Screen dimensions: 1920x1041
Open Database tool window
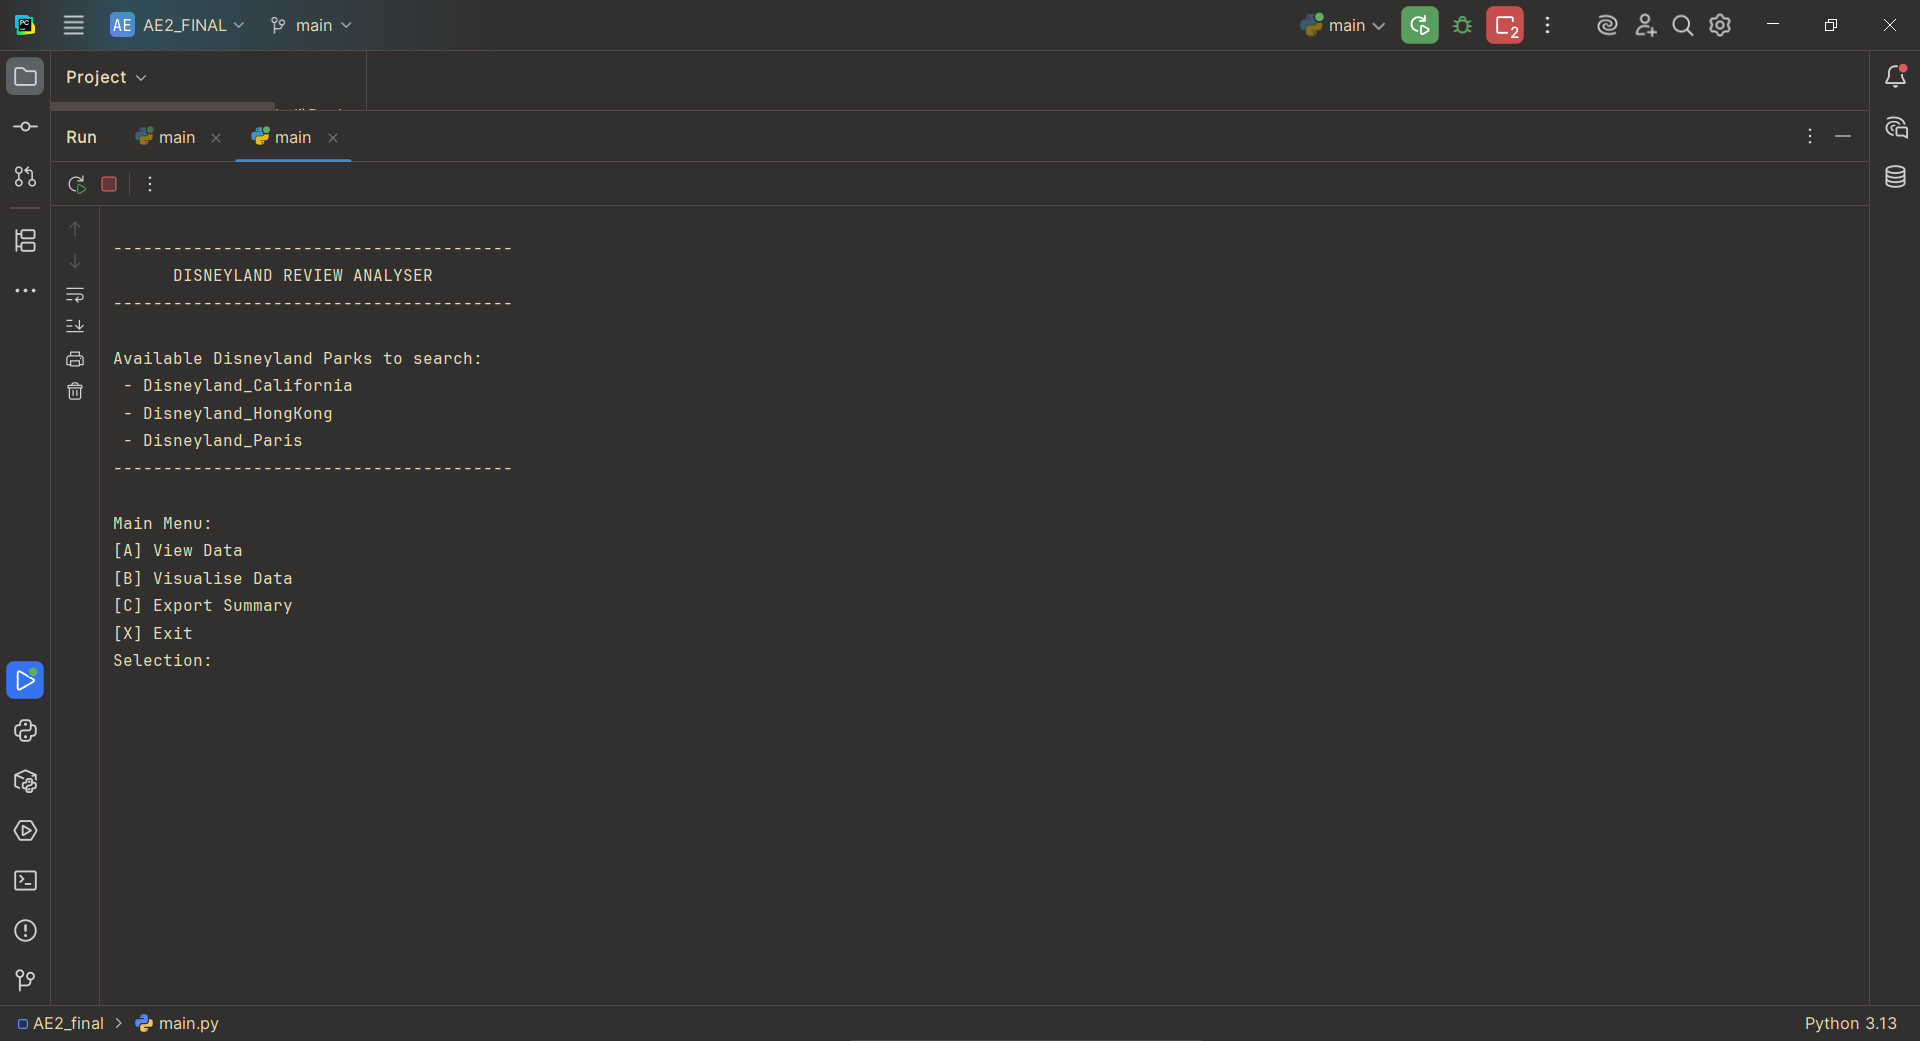click(1895, 177)
